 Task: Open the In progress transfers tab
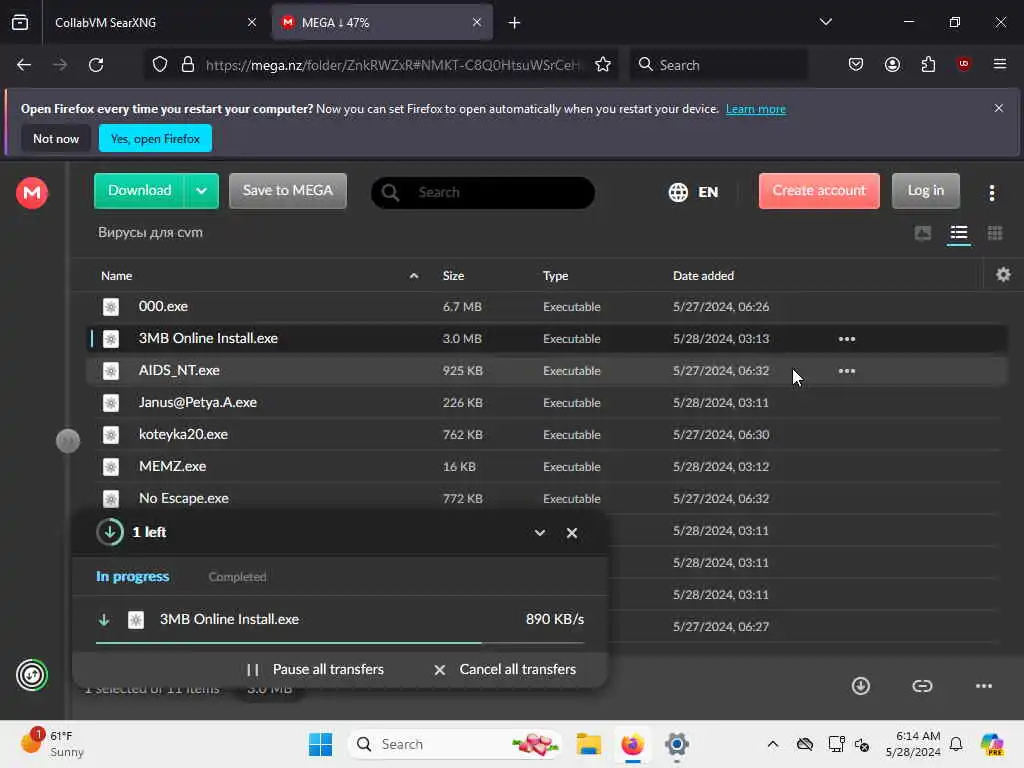133,577
